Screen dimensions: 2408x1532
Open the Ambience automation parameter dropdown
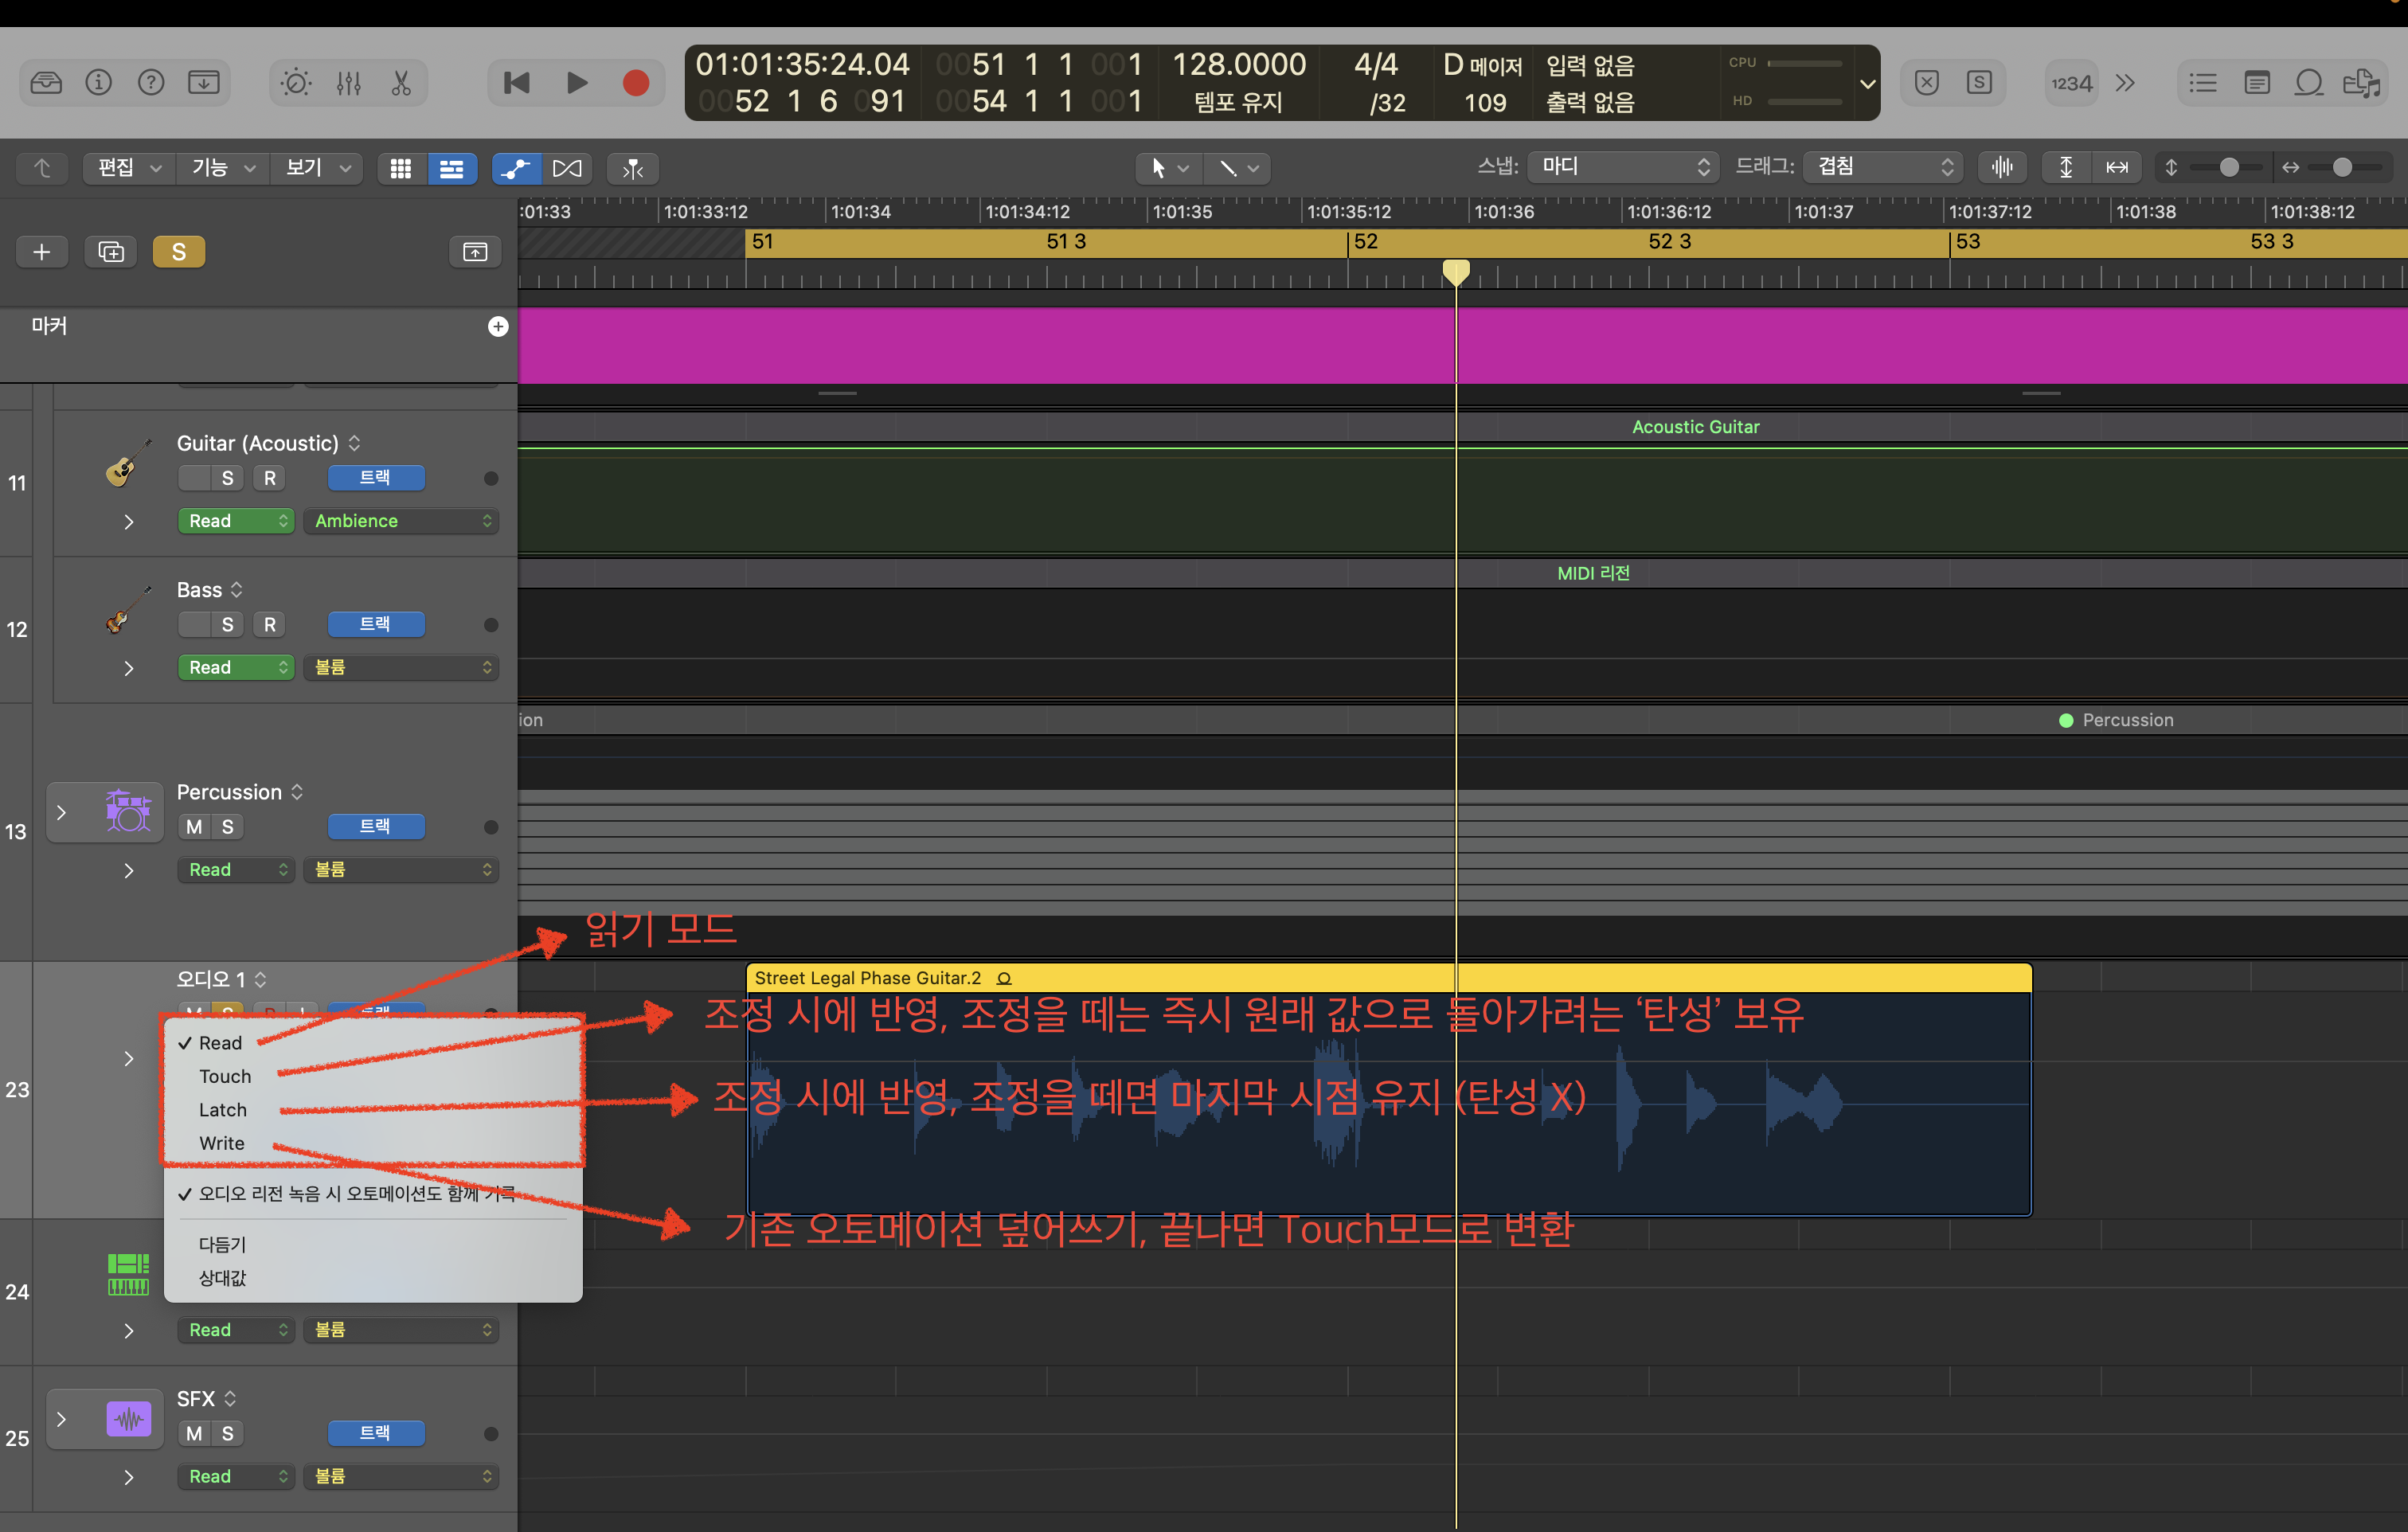tap(401, 521)
